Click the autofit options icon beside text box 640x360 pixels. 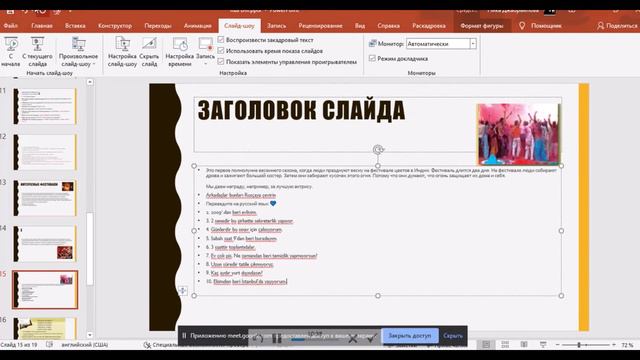coord(182,290)
